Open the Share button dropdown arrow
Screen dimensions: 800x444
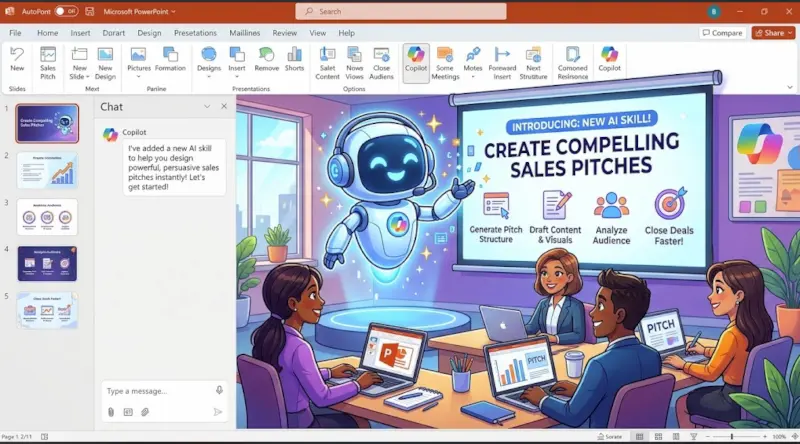coord(790,33)
